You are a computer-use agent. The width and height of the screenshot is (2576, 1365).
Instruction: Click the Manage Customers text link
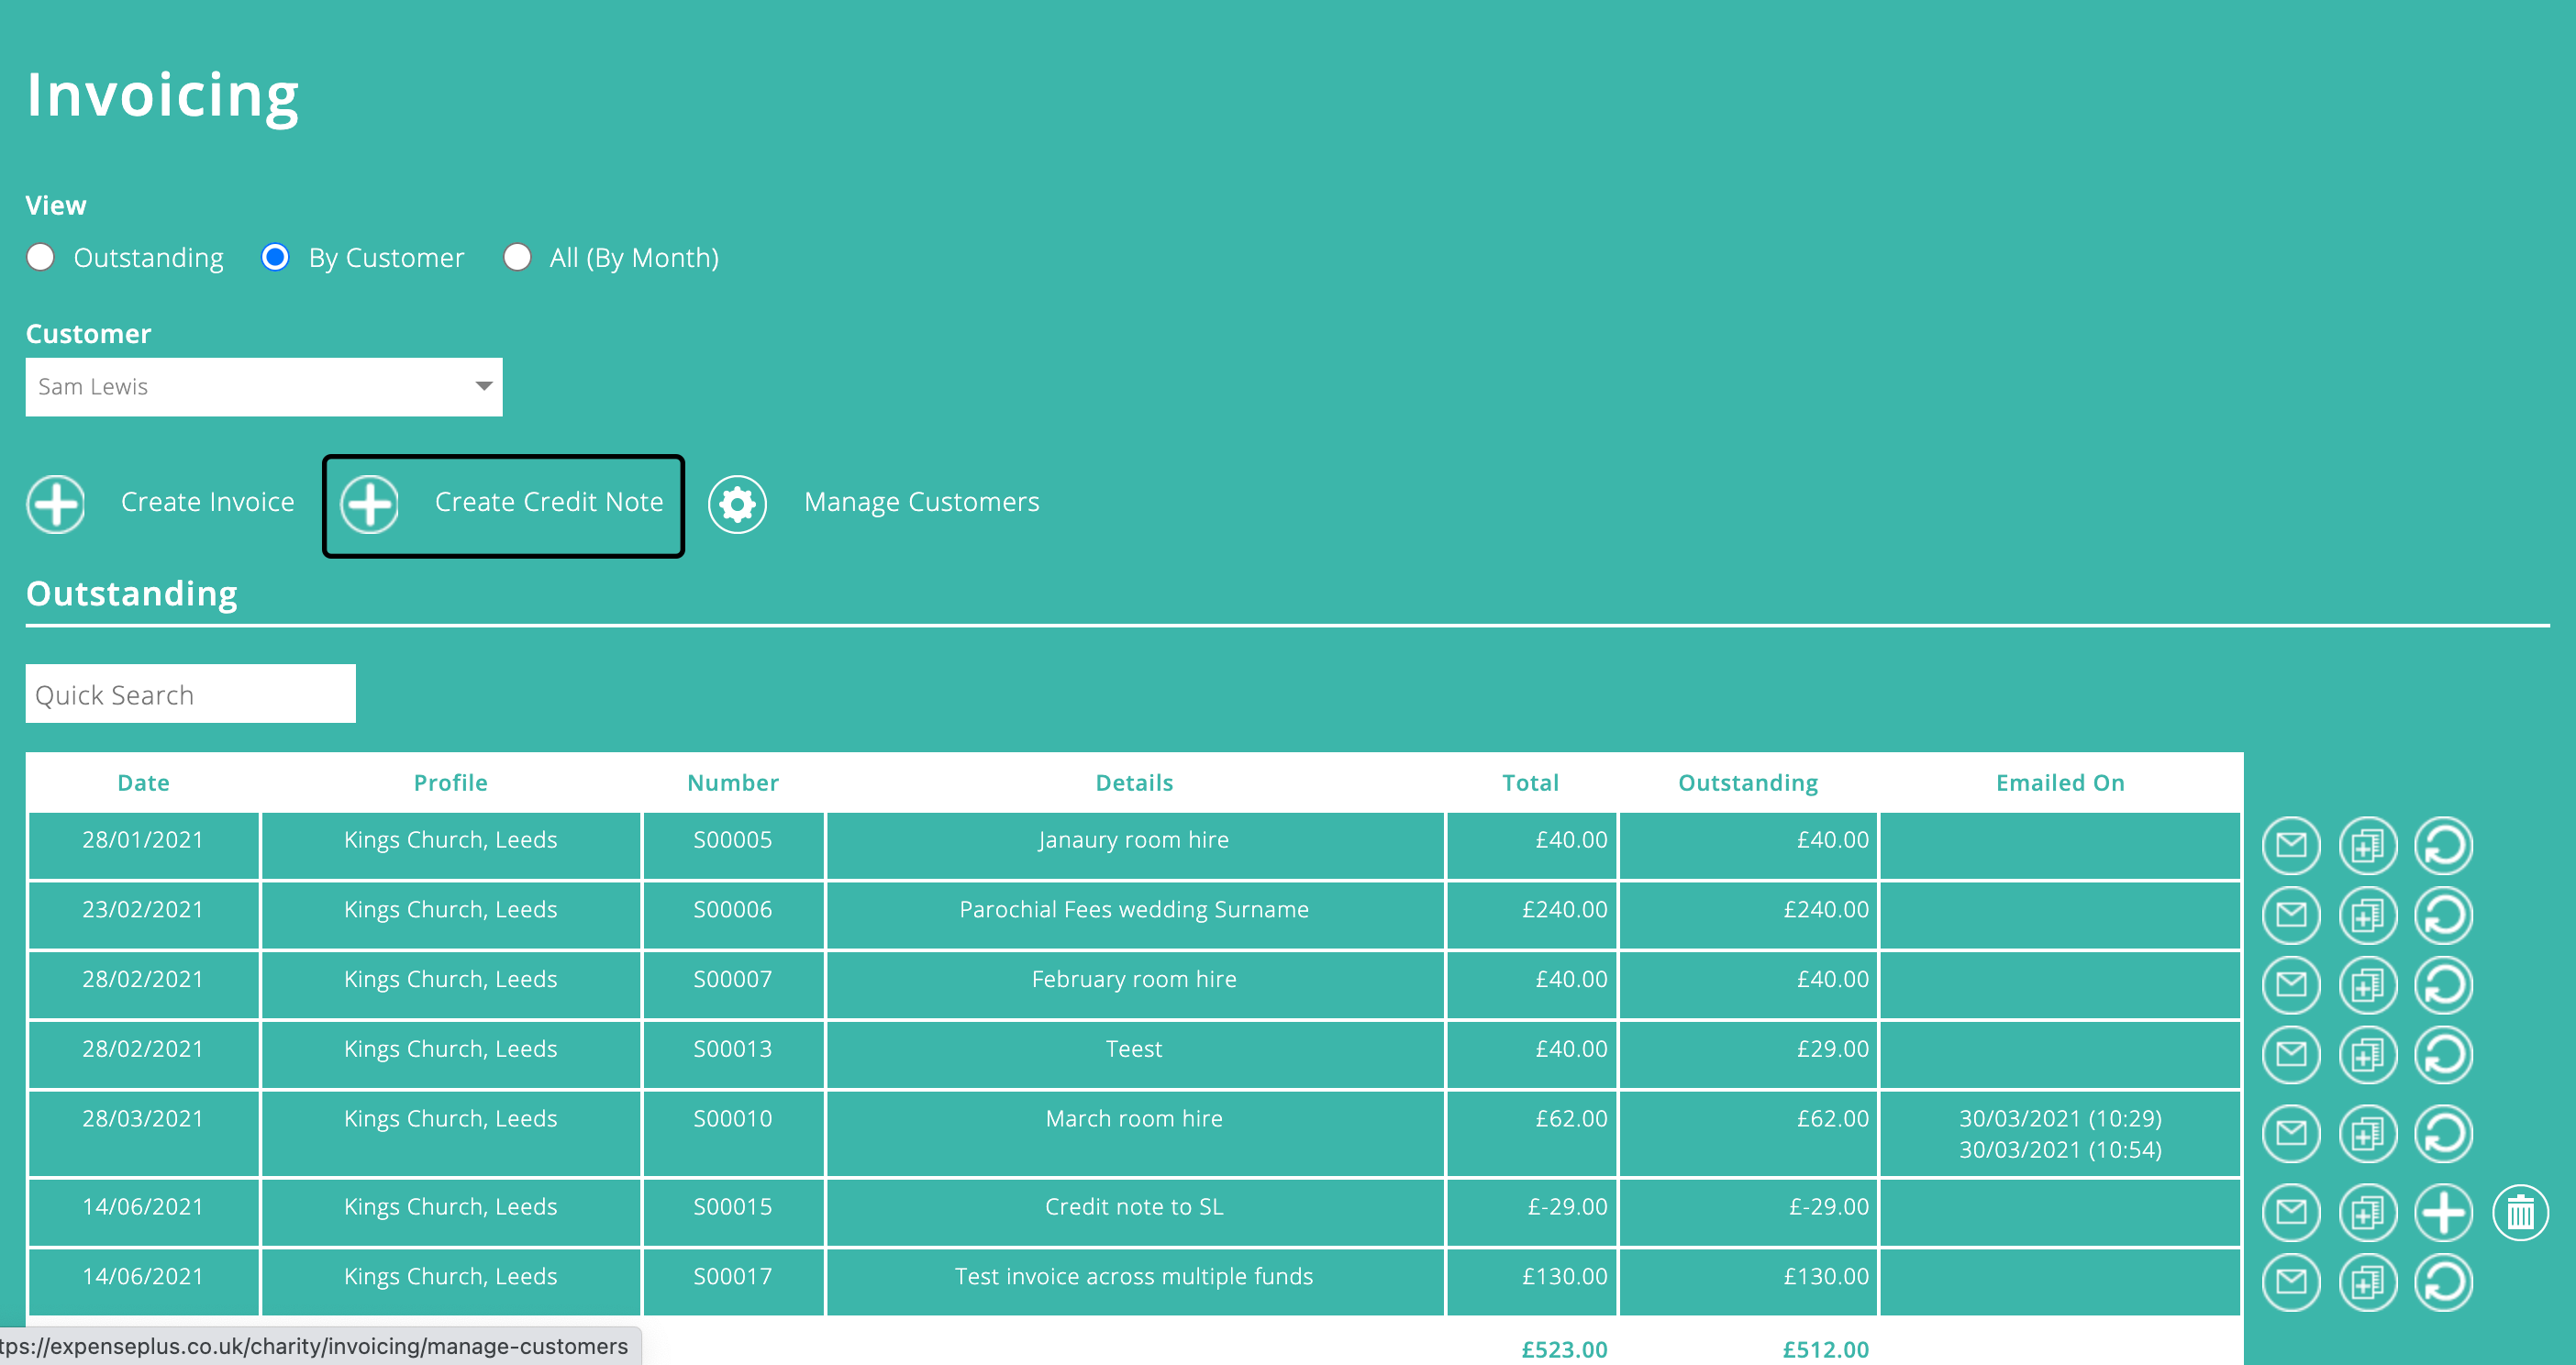(921, 502)
